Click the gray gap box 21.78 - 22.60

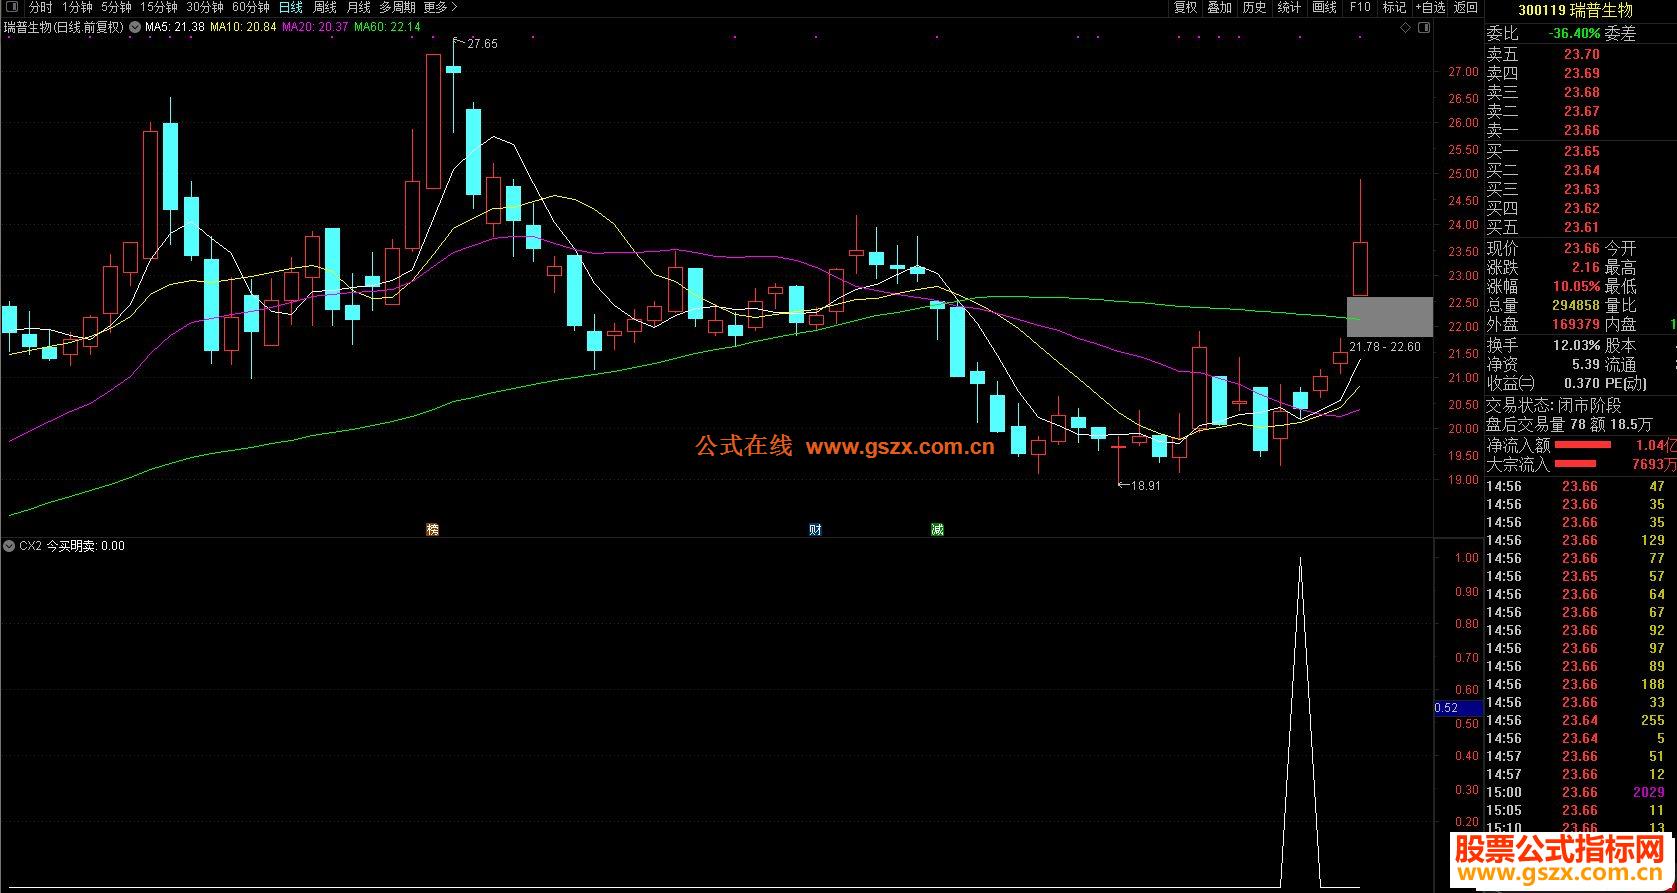(x=1389, y=316)
